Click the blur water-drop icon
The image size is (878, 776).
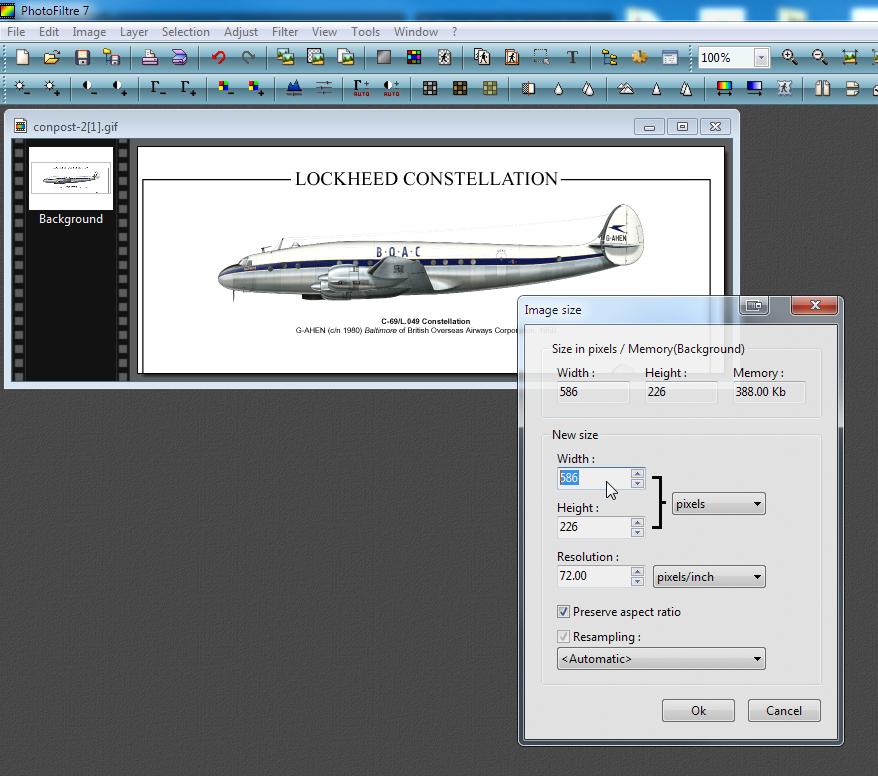558,88
